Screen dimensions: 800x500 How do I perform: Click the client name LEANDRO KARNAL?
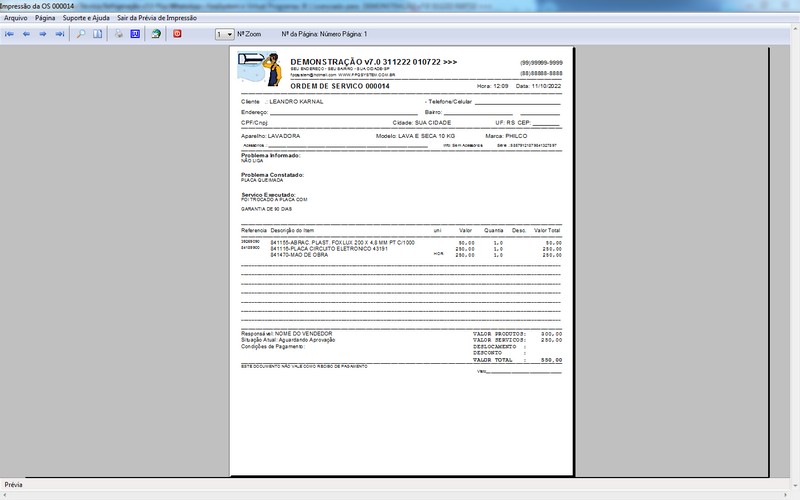click(296, 102)
